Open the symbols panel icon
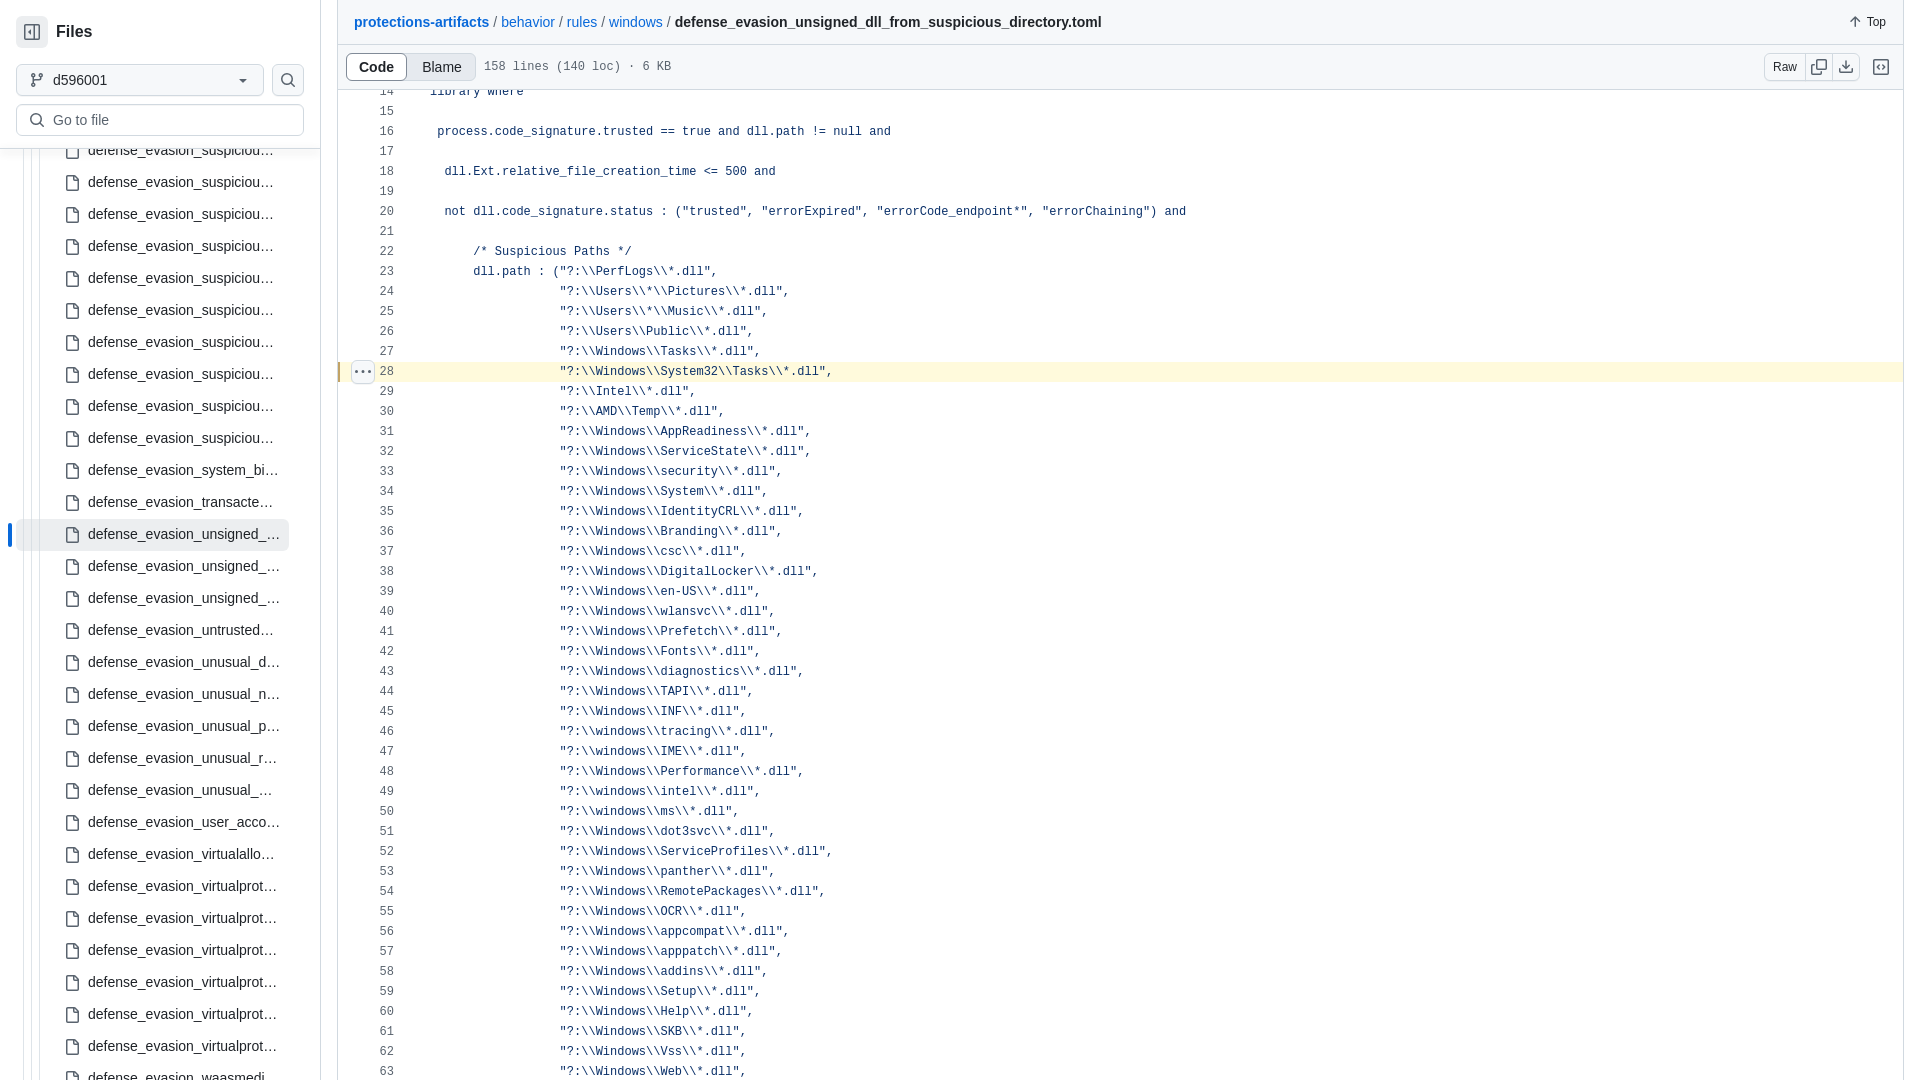This screenshot has width=1920, height=1080. (x=1881, y=67)
